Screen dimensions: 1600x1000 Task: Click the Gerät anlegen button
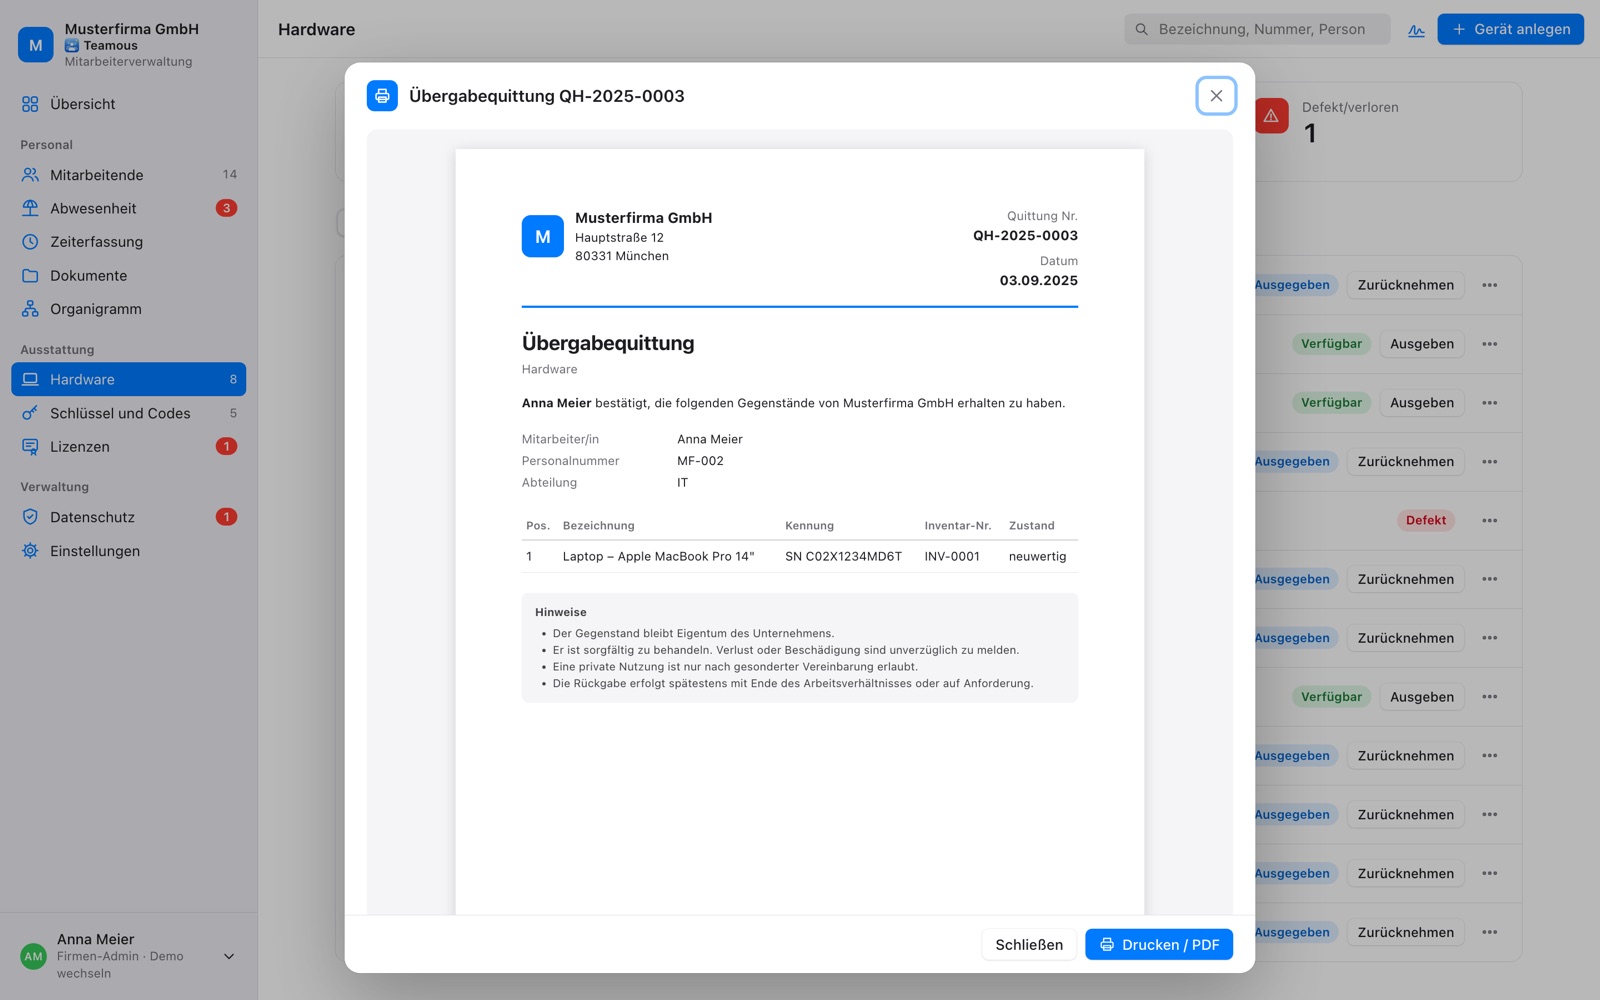tap(1510, 29)
